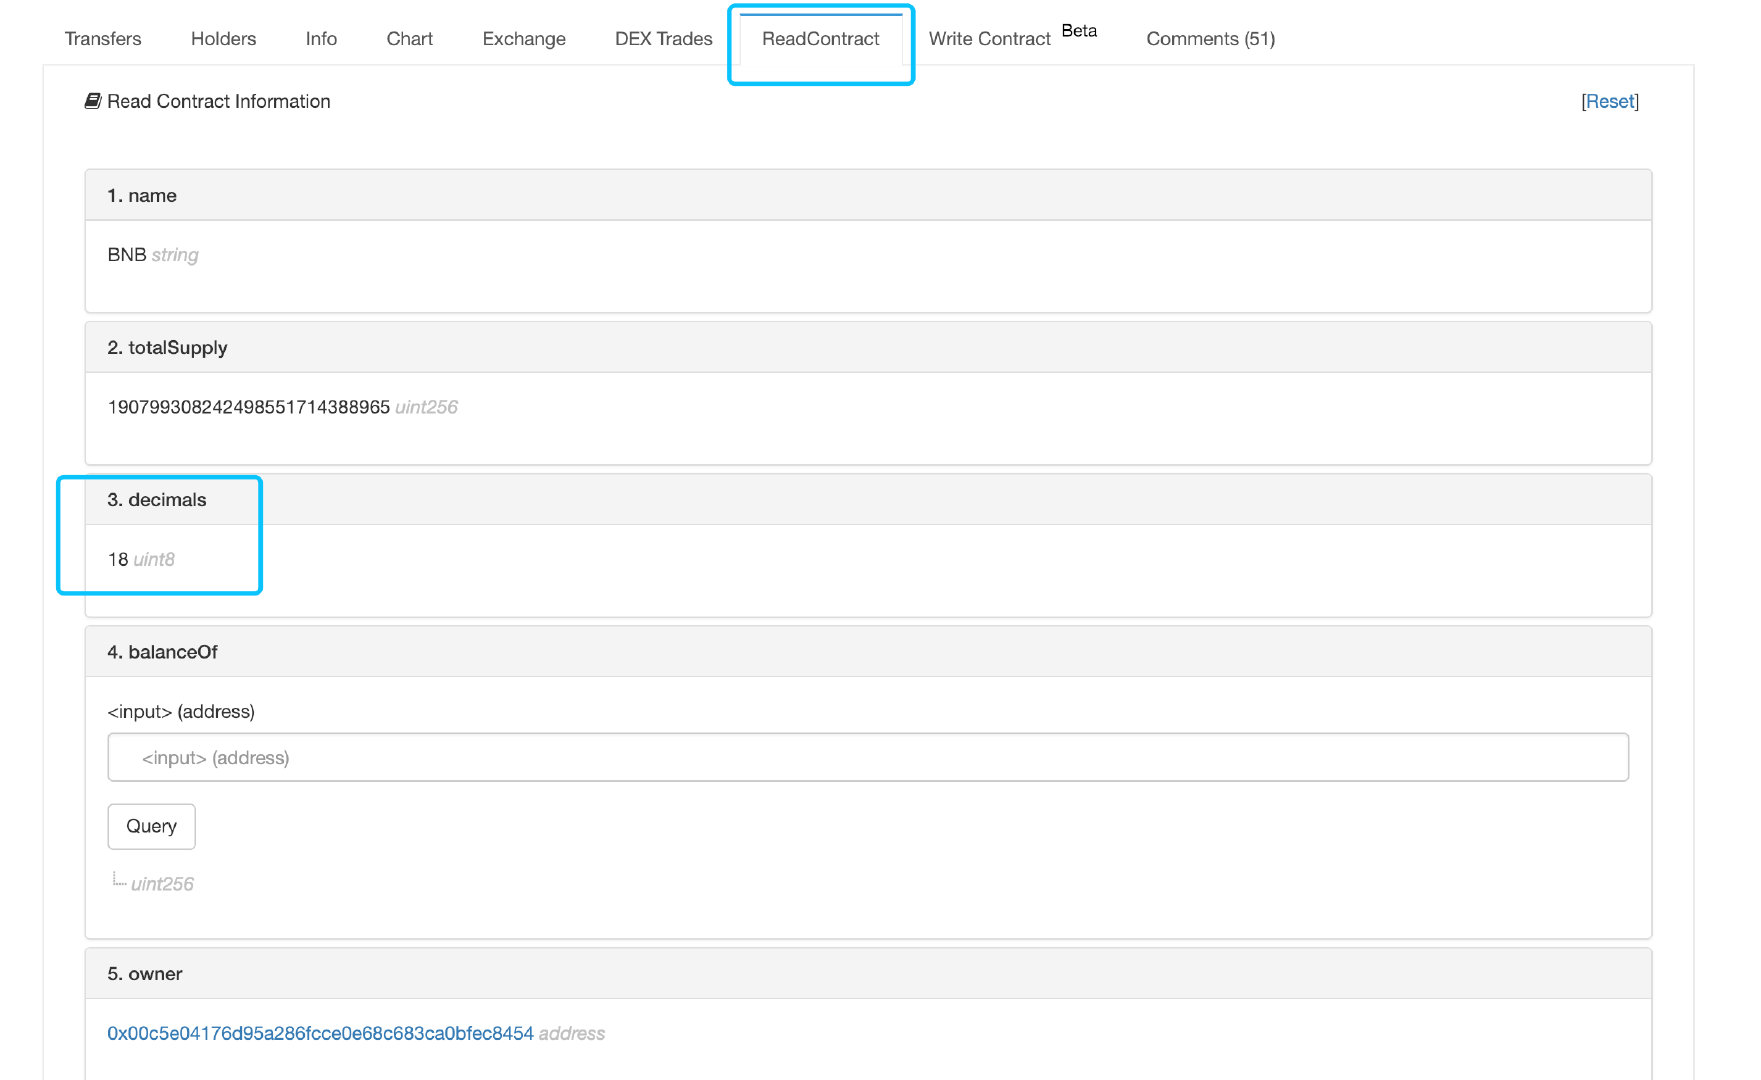Select the decimals value 18

coord(118,559)
